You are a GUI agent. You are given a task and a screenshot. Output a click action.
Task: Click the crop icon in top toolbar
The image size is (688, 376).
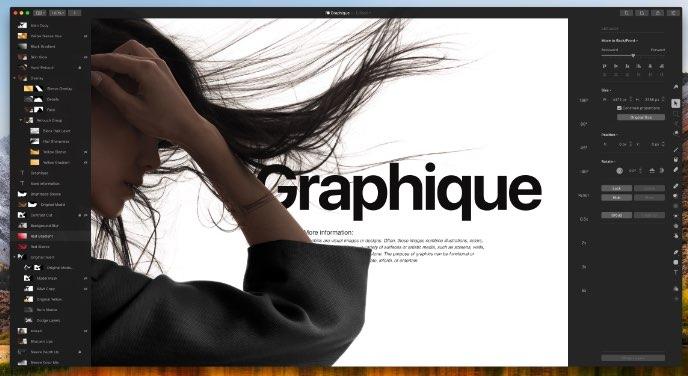point(626,13)
